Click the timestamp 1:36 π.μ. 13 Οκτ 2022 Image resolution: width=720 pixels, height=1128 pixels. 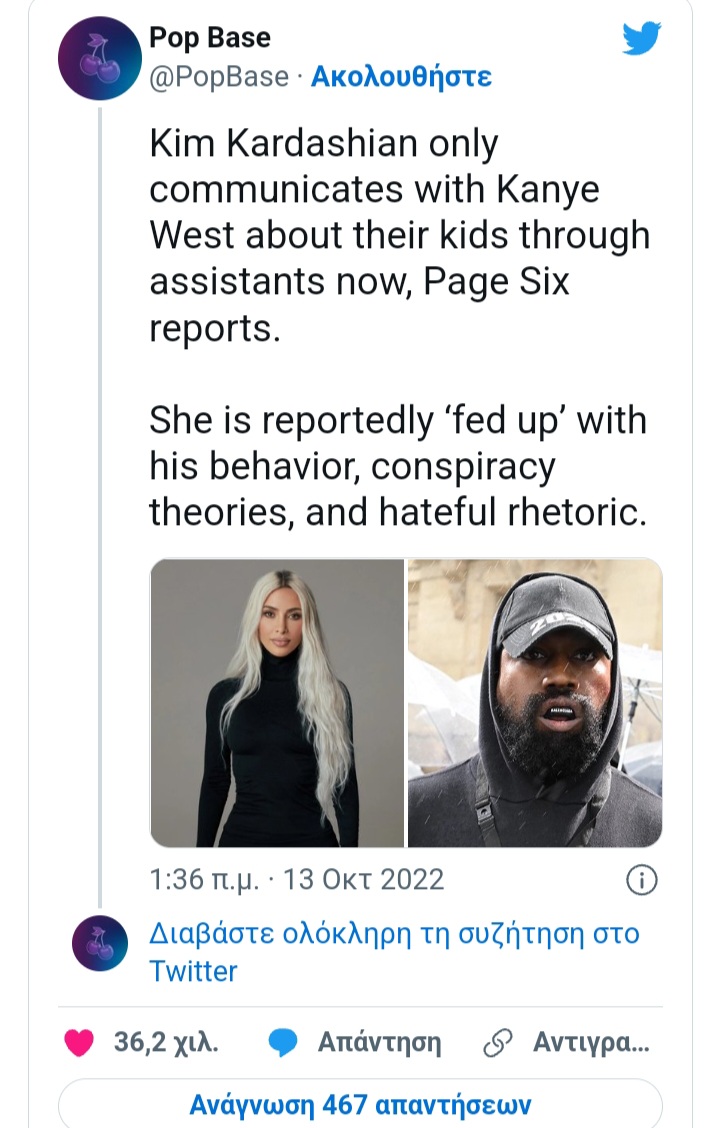(296, 880)
